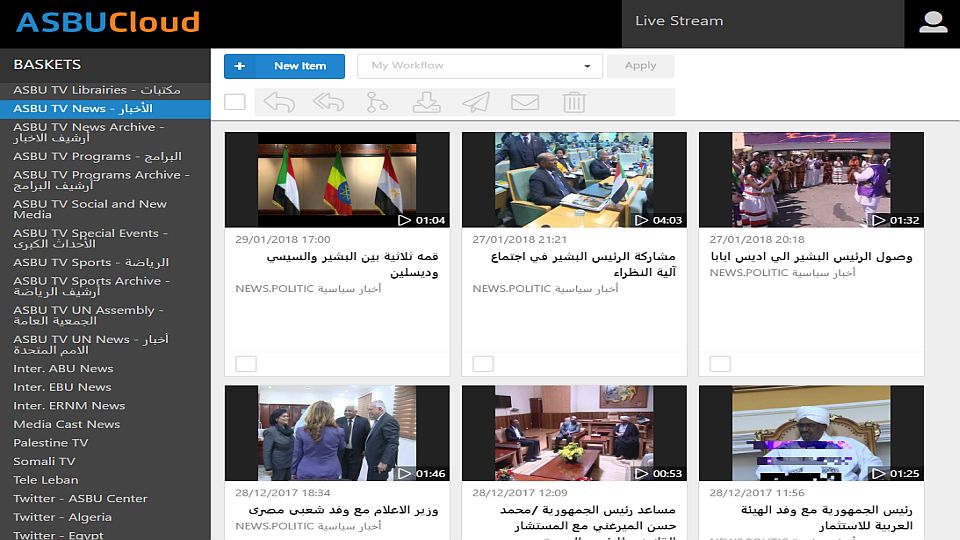960x540 pixels.
Task: Open the 28/12/2017 18:34 video thumbnail
Action: [337, 433]
